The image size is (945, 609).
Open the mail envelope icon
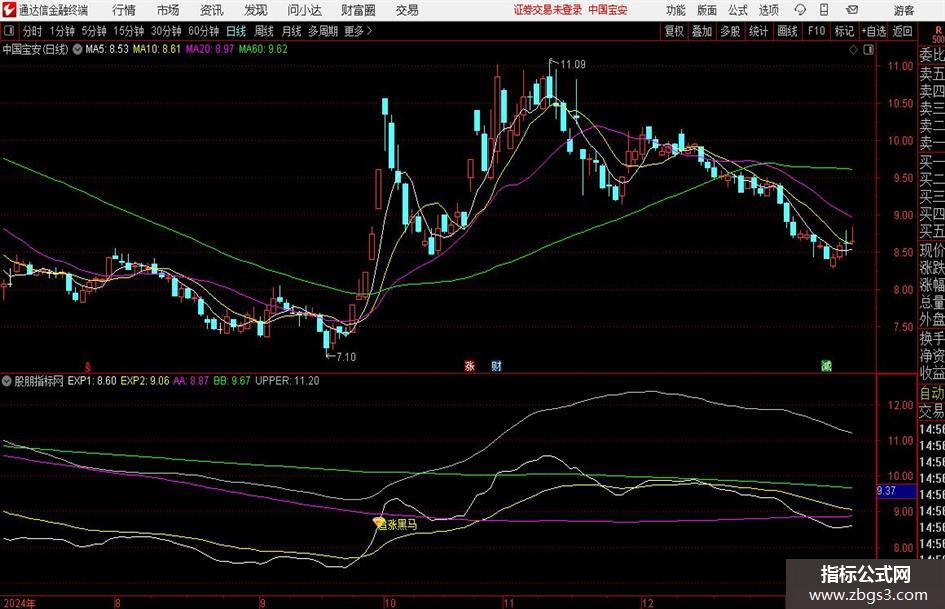click(x=852, y=10)
